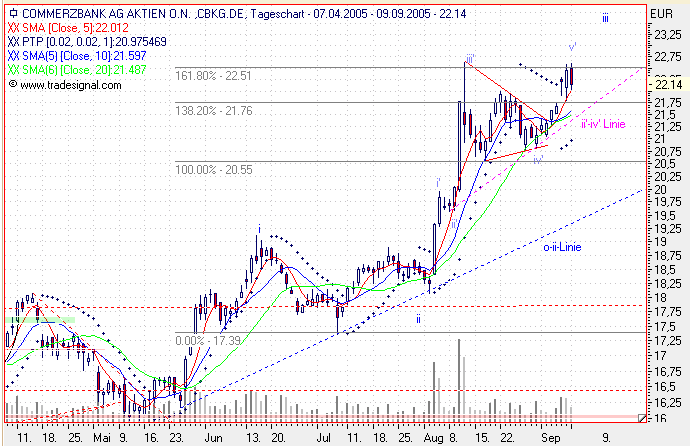Click the blue XX marker of SMA(5)
Viewport: 690px width, 446px height.
pyautogui.click(x=14, y=56)
